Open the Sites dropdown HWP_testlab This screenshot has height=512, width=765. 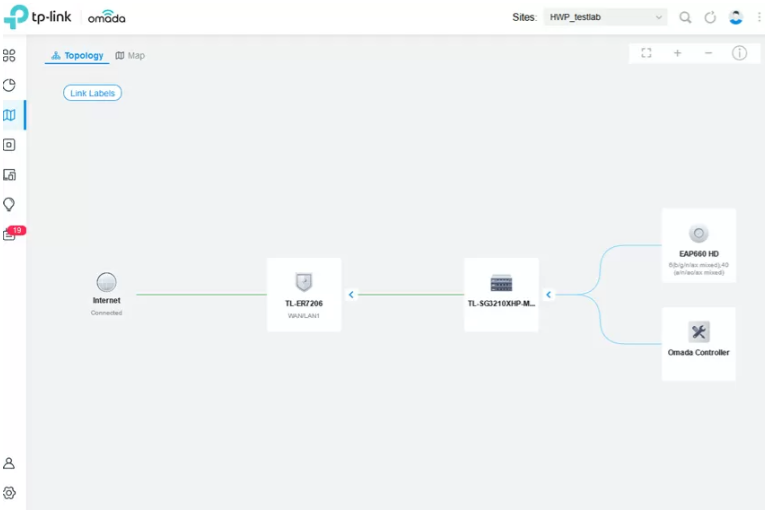pyautogui.click(x=606, y=18)
